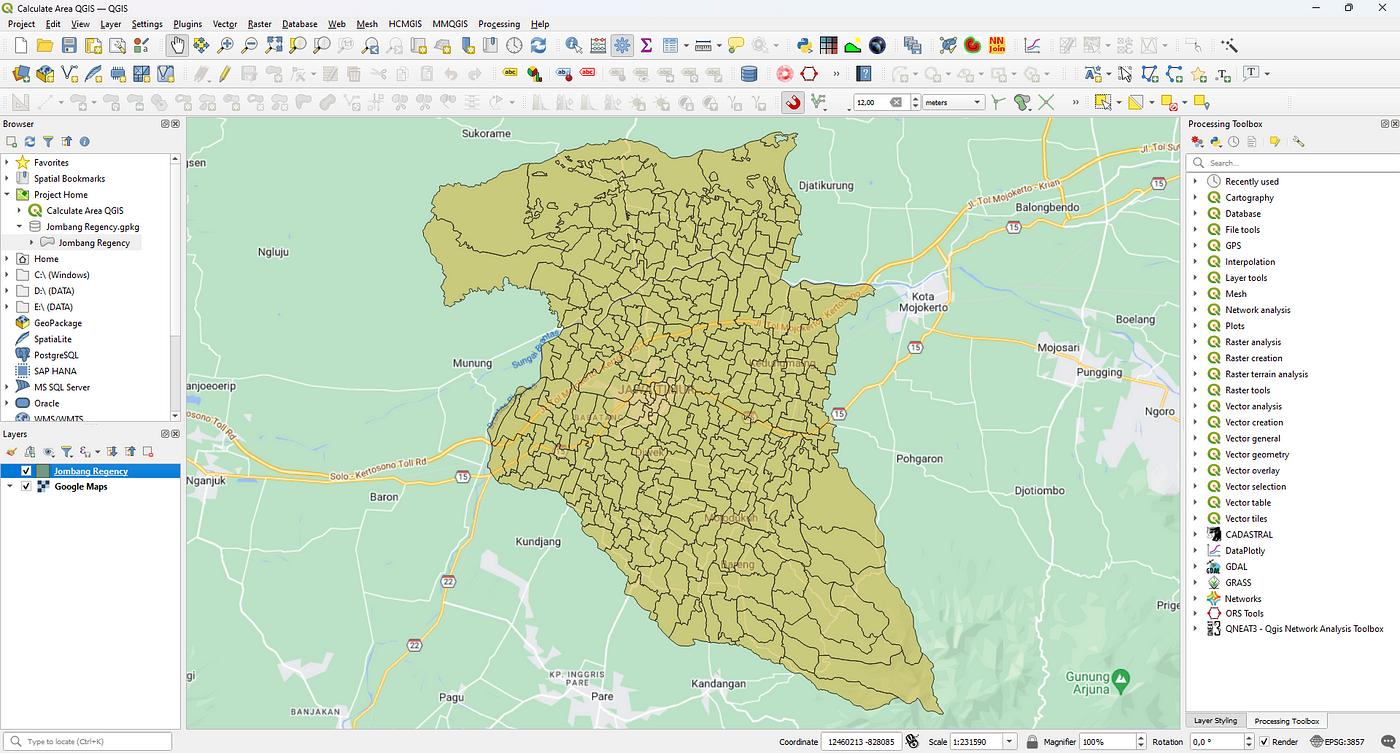Click the map Refresh icon
1400x753 pixels.
click(x=538, y=45)
